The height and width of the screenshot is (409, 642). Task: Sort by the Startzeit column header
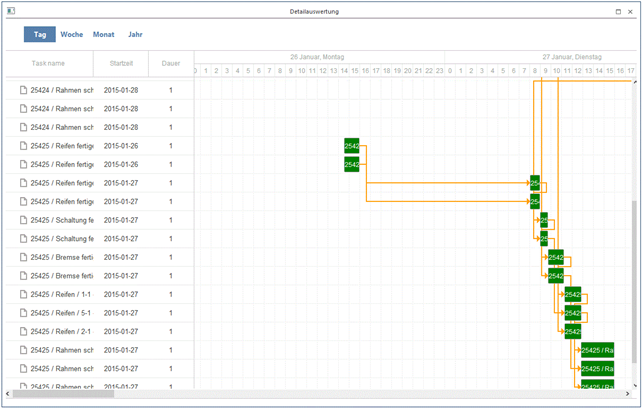click(x=120, y=62)
